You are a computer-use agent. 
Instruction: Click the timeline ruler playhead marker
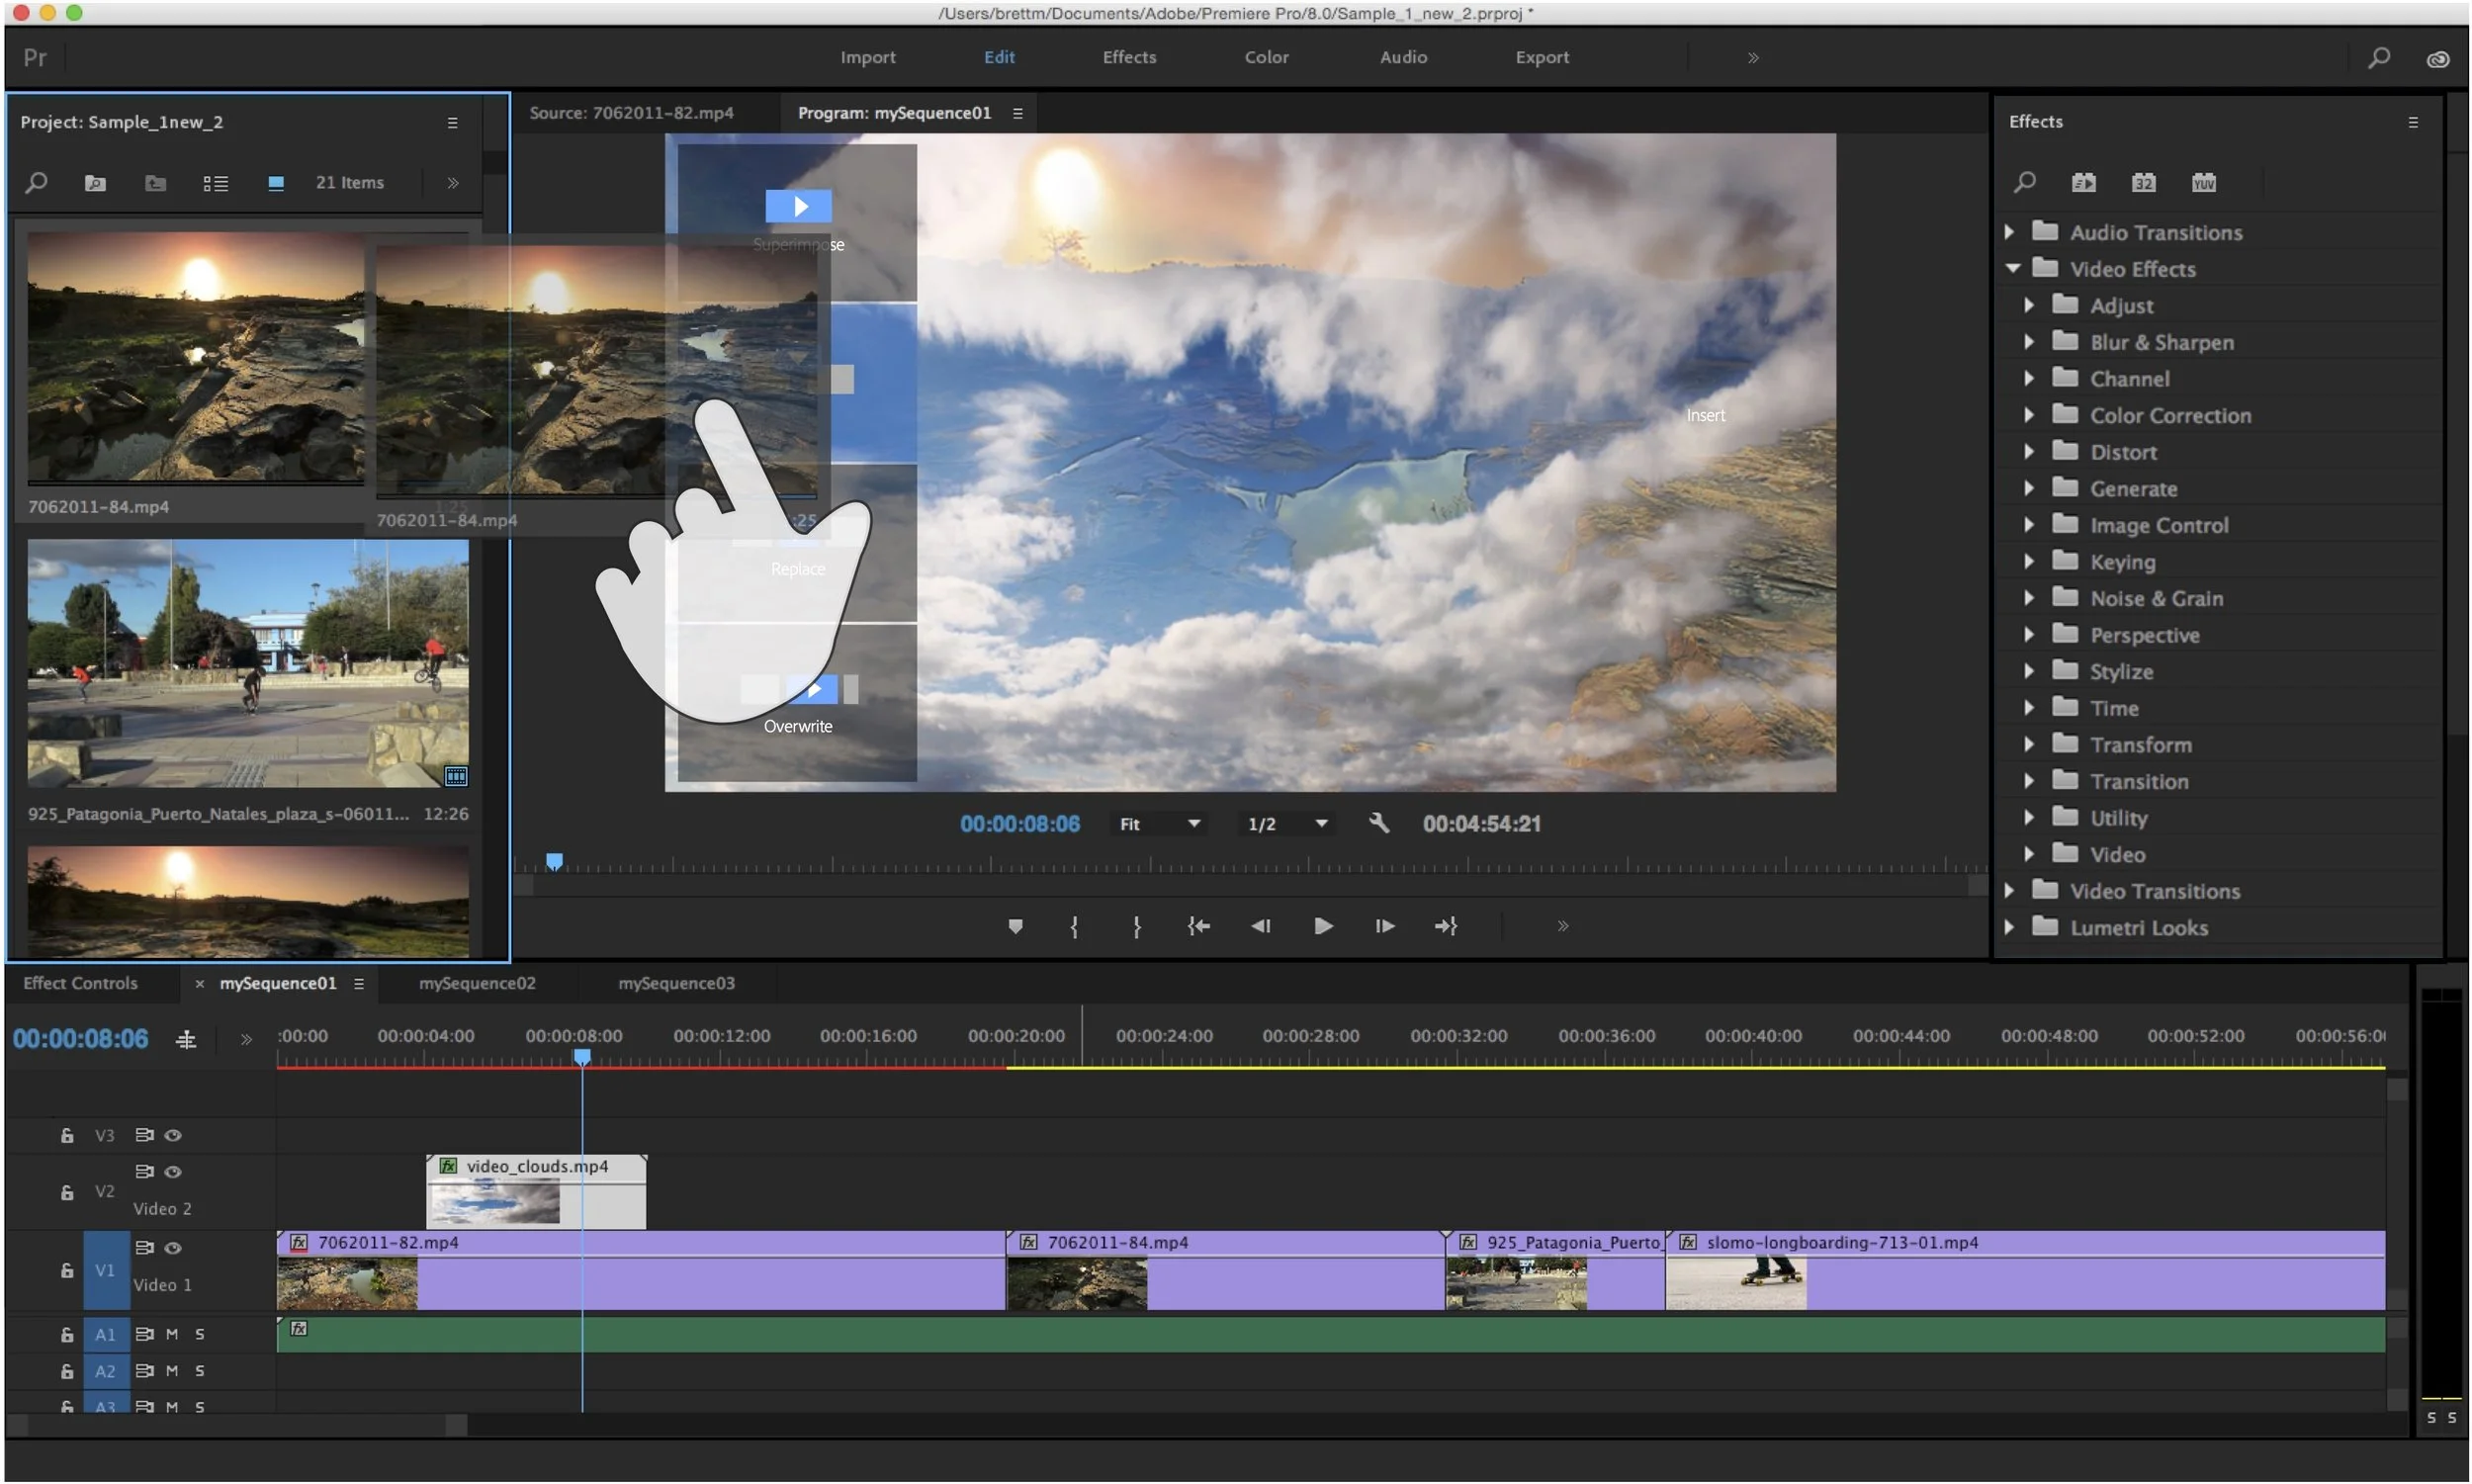coord(581,1057)
